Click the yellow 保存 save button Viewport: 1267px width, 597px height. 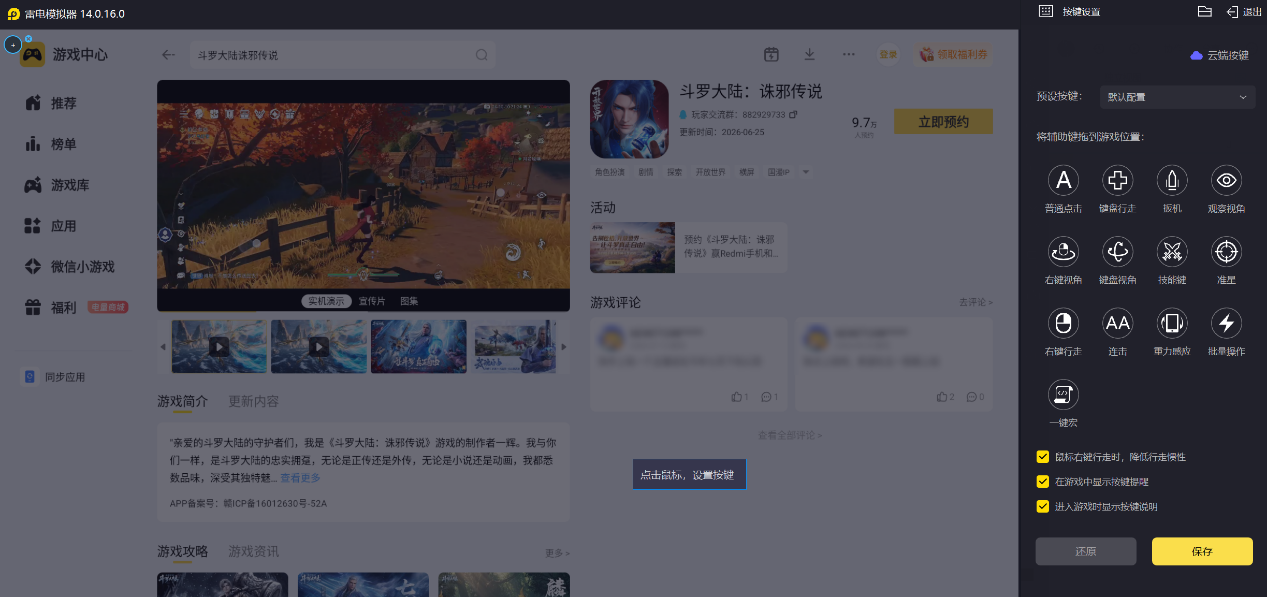pyautogui.click(x=1202, y=551)
